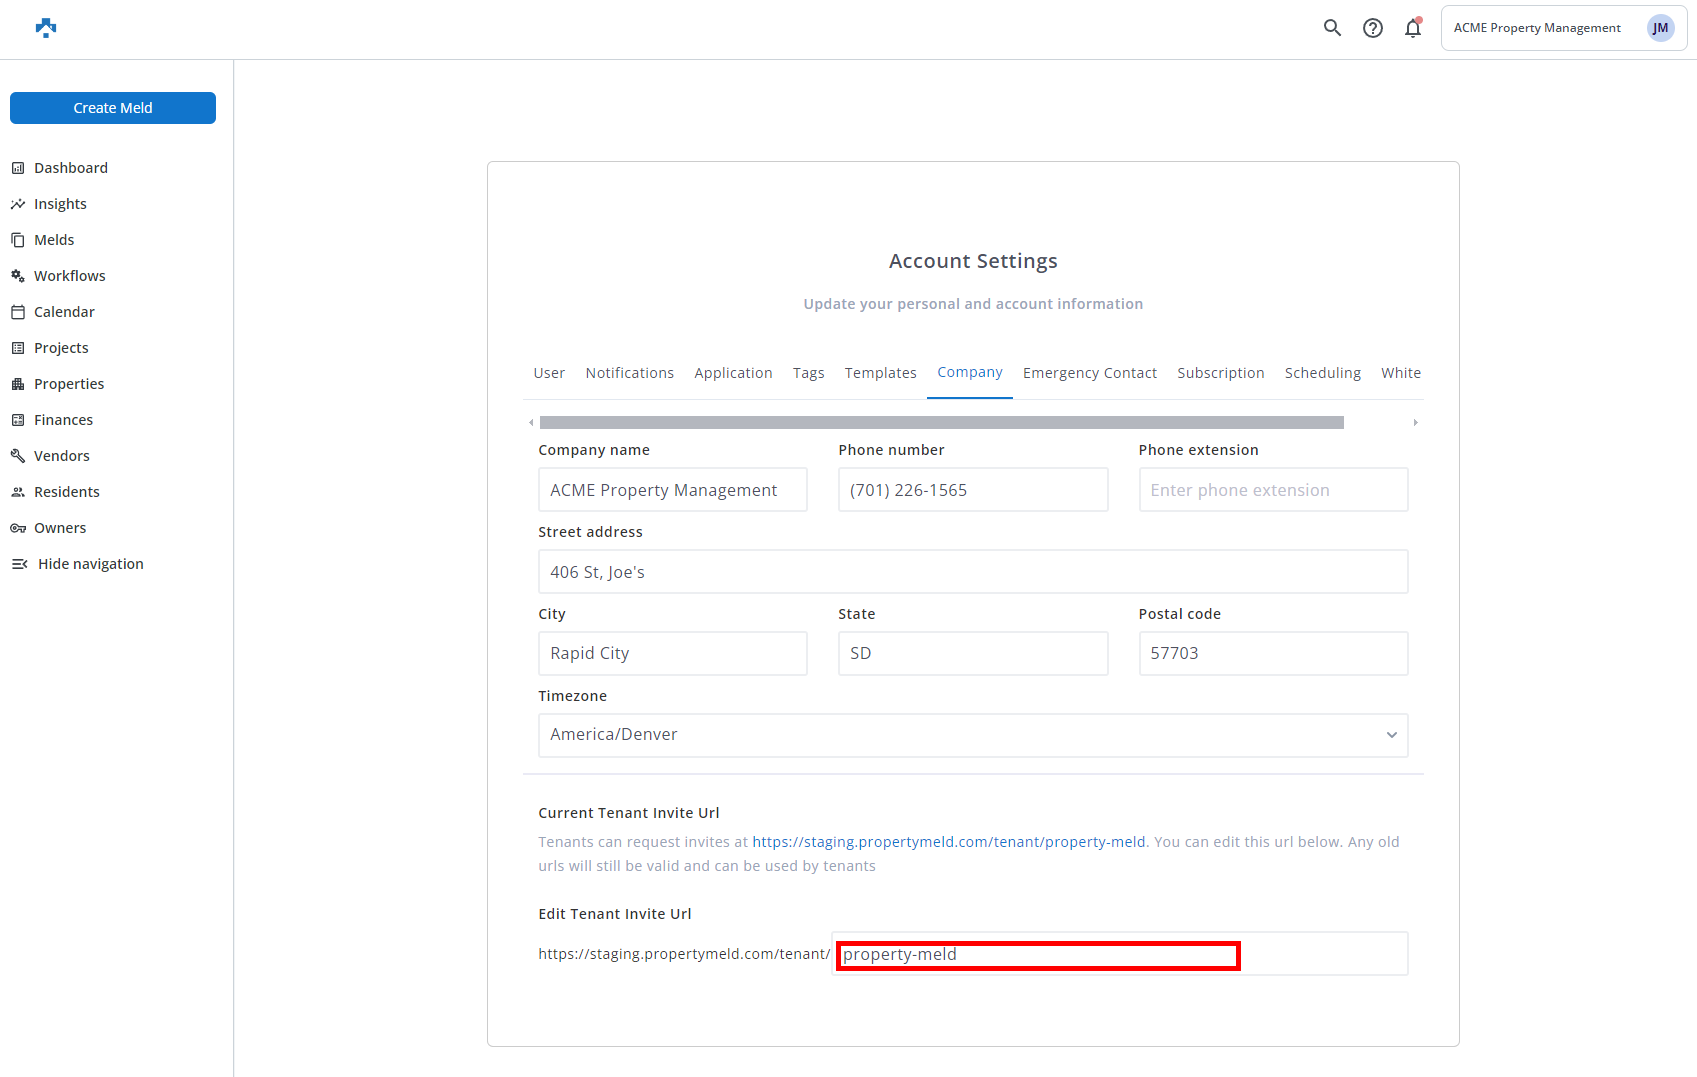This screenshot has height=1077, width=1697.
Task: Click the Create Meld button
Action: pyautogui.click(x=113, y=108)
